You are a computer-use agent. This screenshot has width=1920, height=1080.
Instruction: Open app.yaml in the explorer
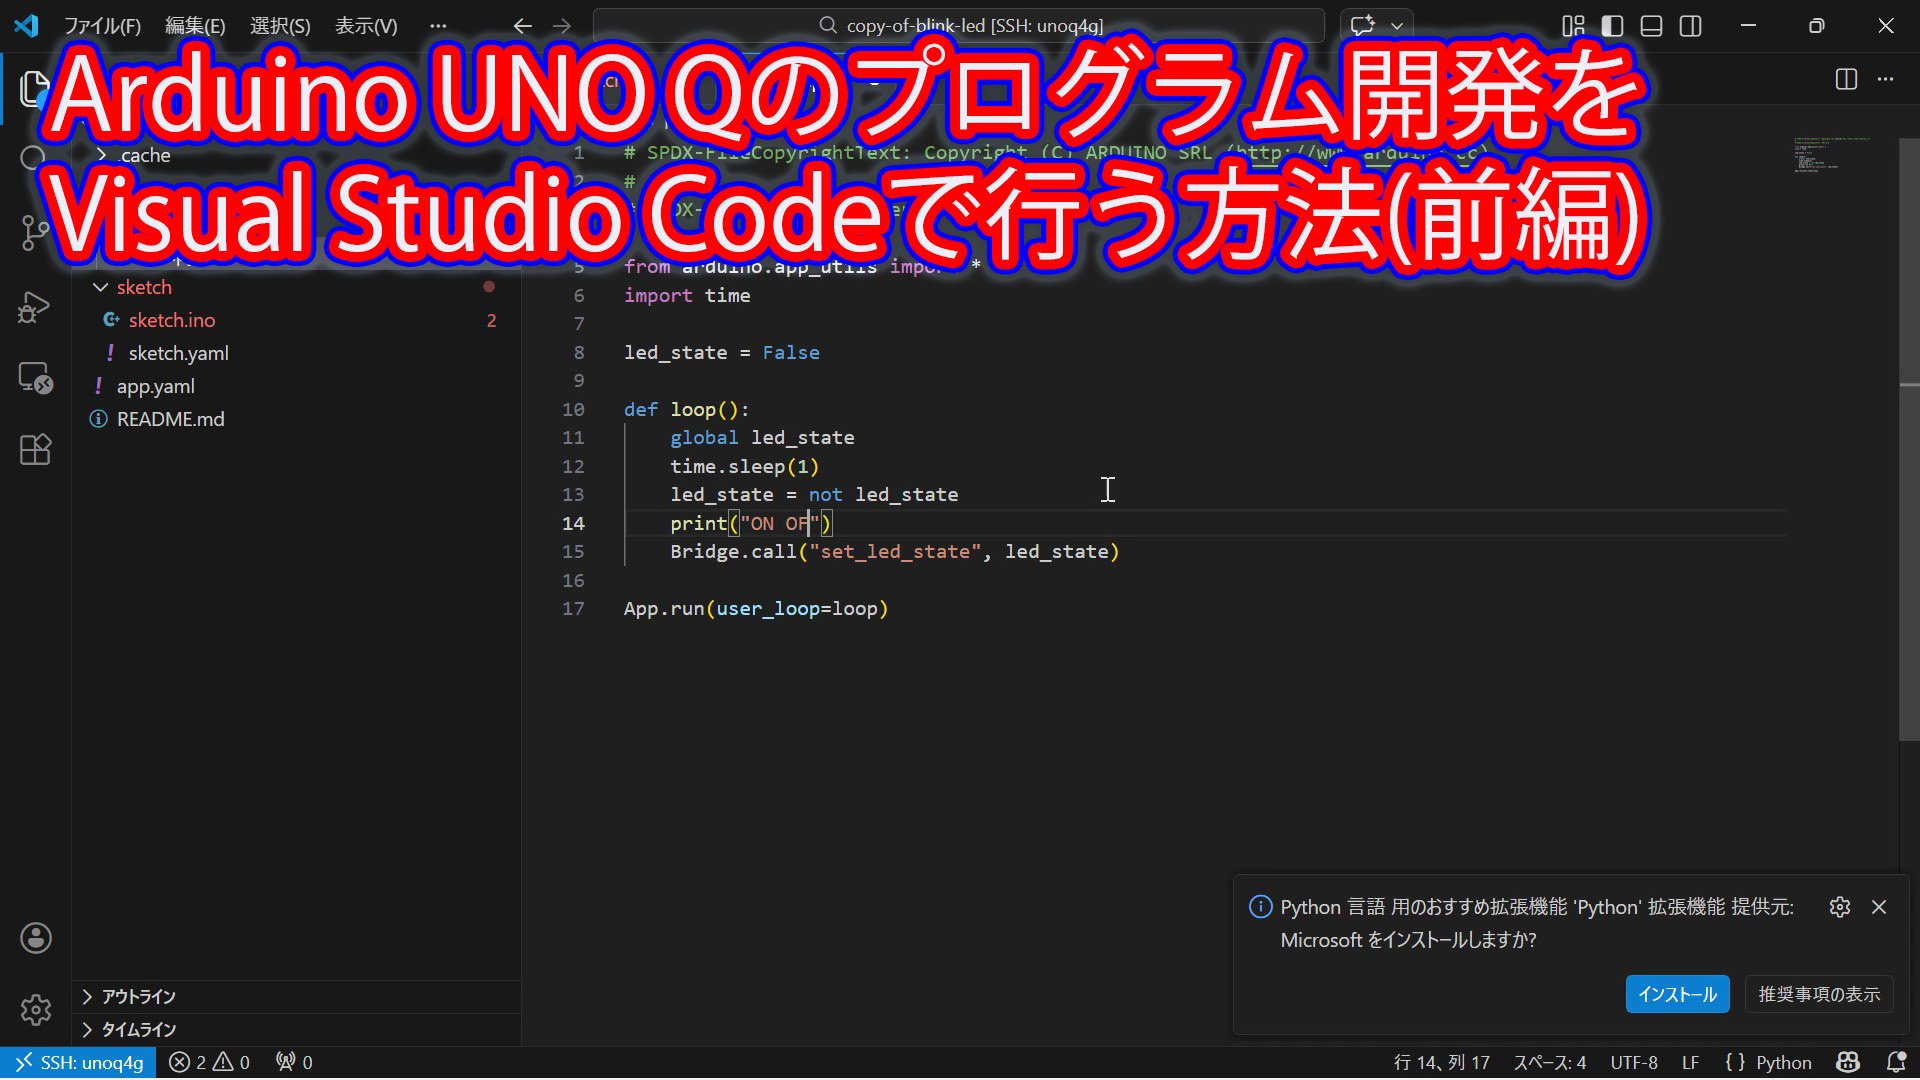point(297,386)
